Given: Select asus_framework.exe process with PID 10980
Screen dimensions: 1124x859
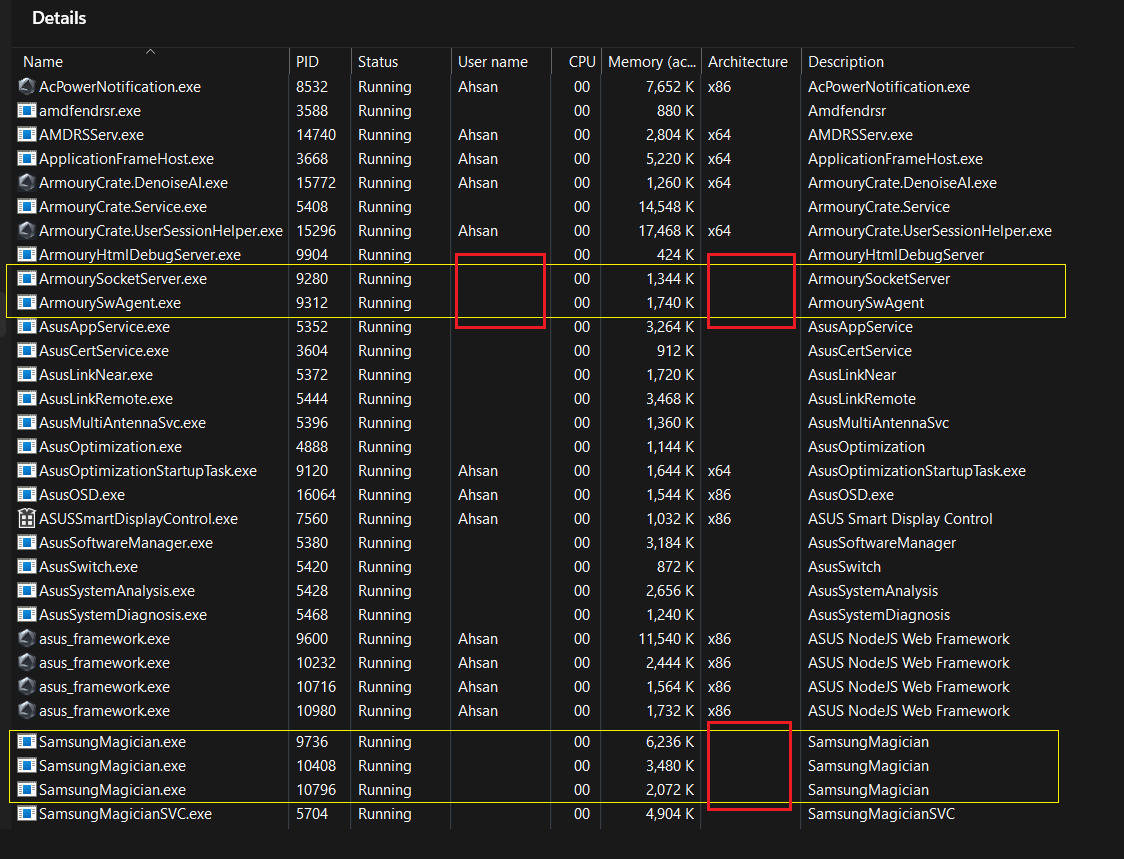Looking at the screenshot, I should click(x=105, y=711).
